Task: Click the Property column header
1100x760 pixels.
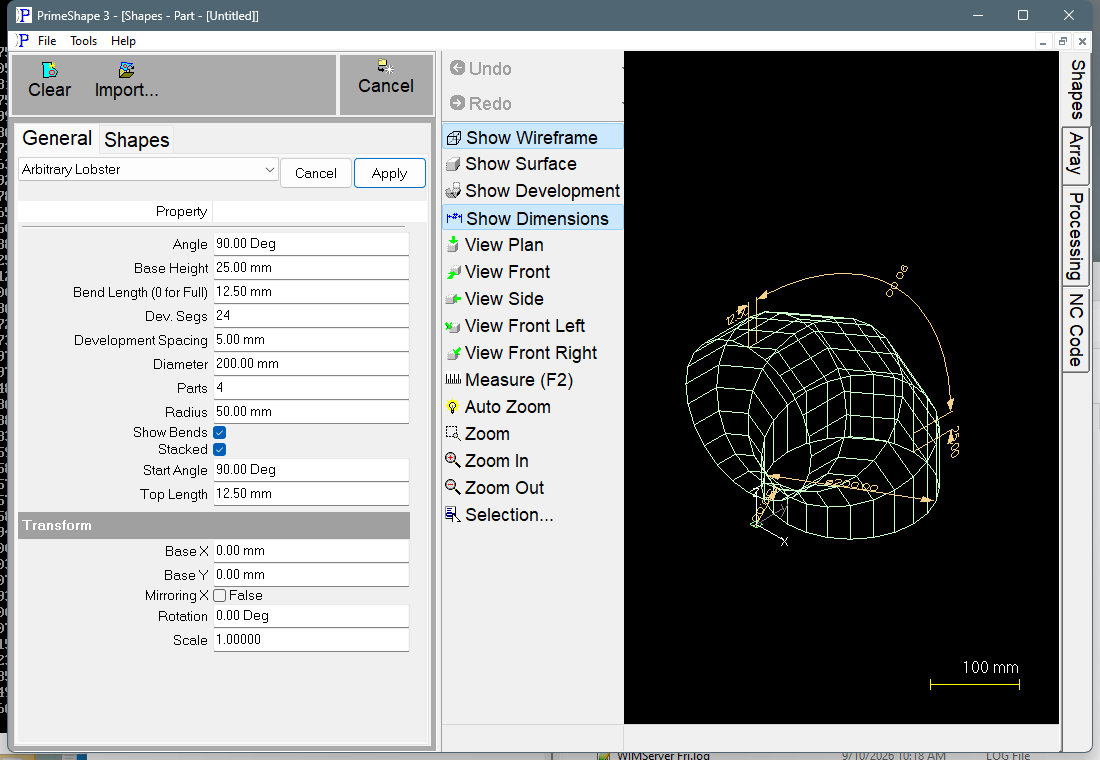Action: [x=115, y=211]
